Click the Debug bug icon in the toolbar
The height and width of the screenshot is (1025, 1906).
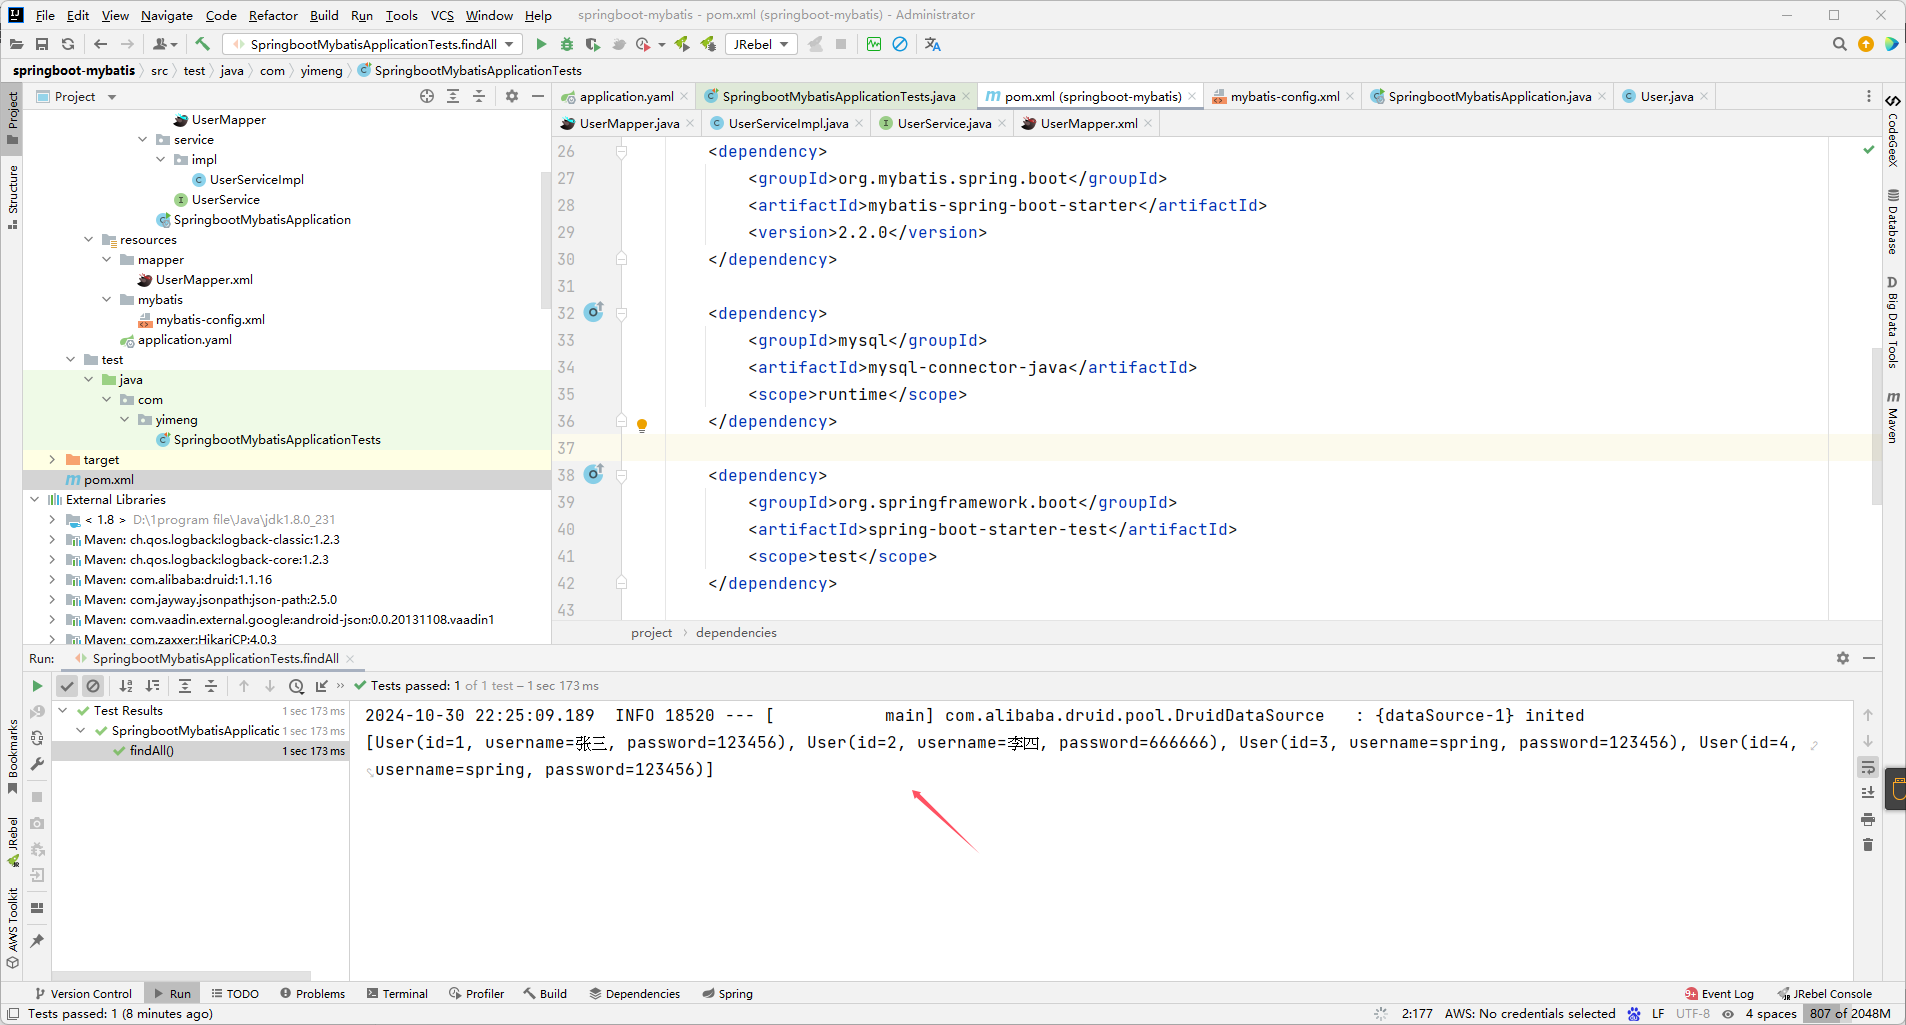[x=567, y=44]
